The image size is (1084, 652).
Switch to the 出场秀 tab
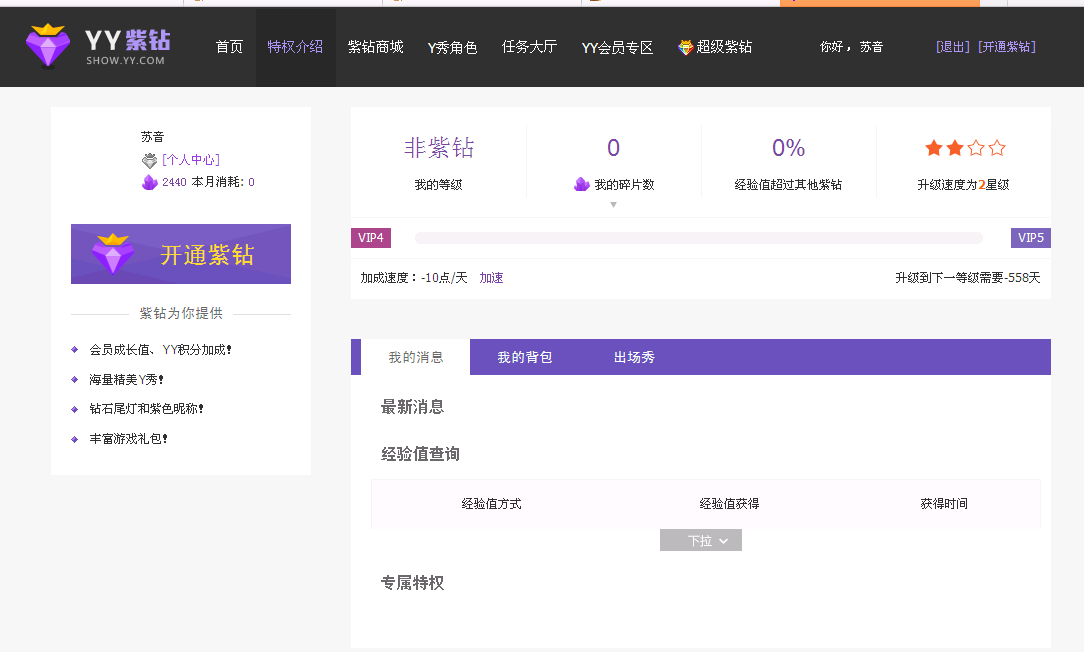(x=634, y=357)
